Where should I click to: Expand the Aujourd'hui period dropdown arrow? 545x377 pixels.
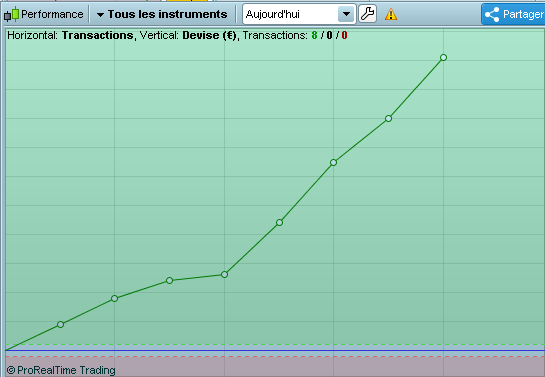[x=346, y=14]
